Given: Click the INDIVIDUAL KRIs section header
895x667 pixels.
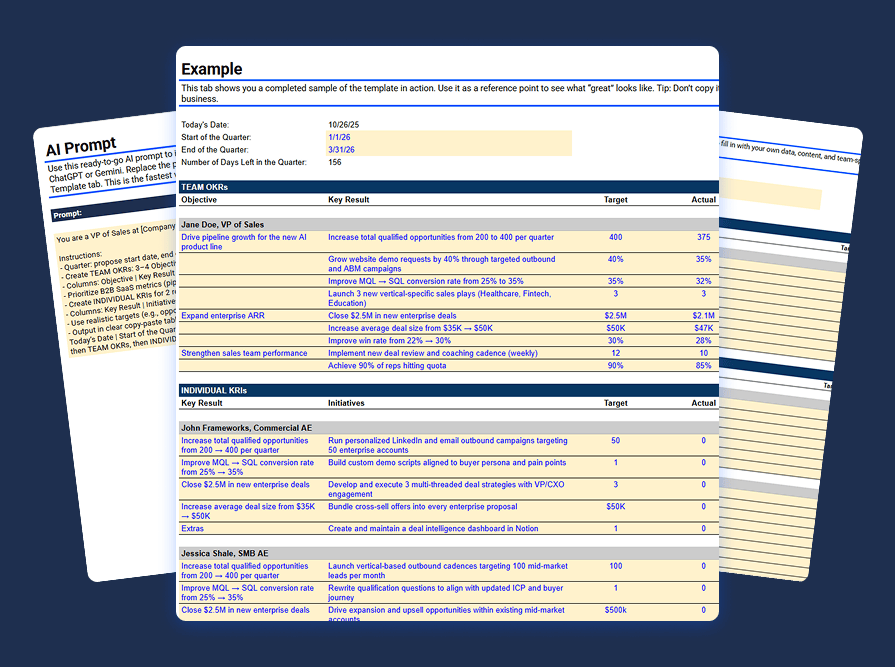Looking at the screenshot, I should coord(448,390).
